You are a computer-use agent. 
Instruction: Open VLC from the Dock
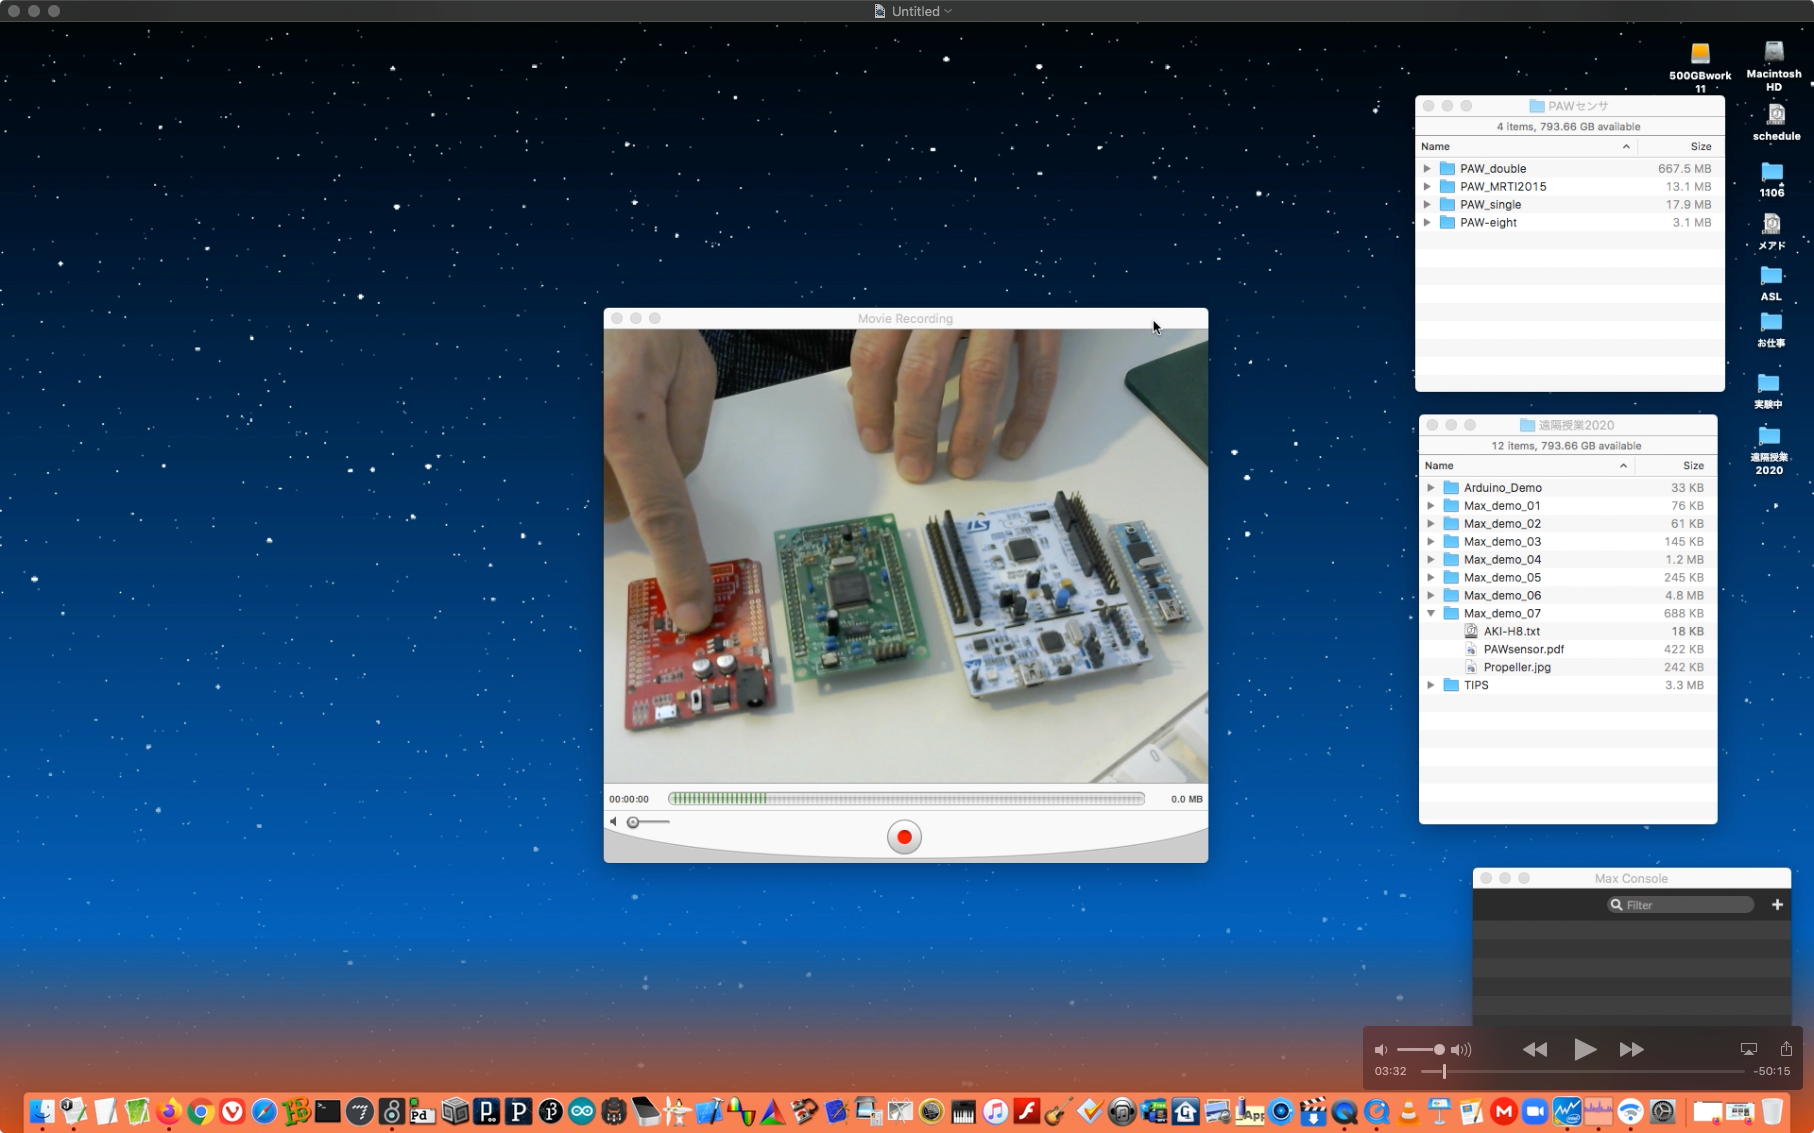(1408, 1111)
